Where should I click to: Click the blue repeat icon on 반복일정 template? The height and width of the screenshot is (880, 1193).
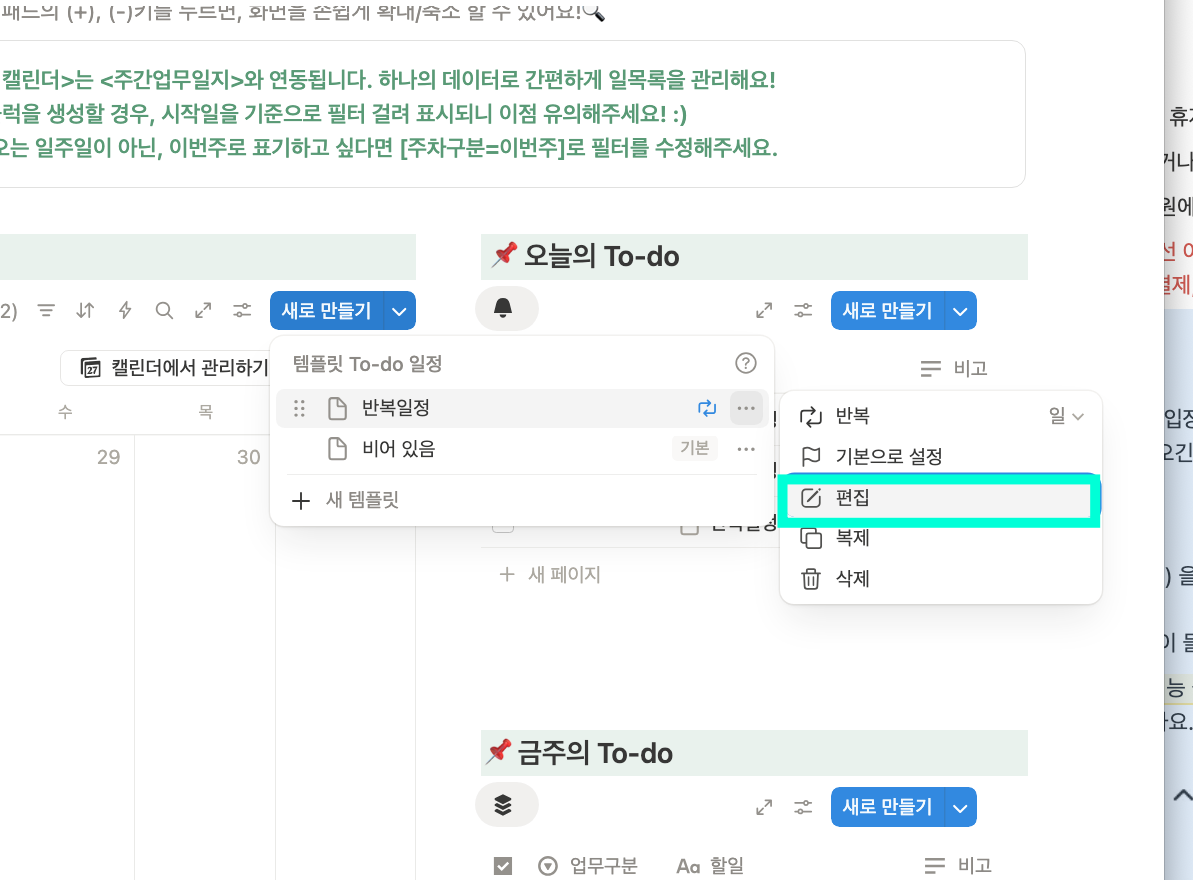(707, 408)
